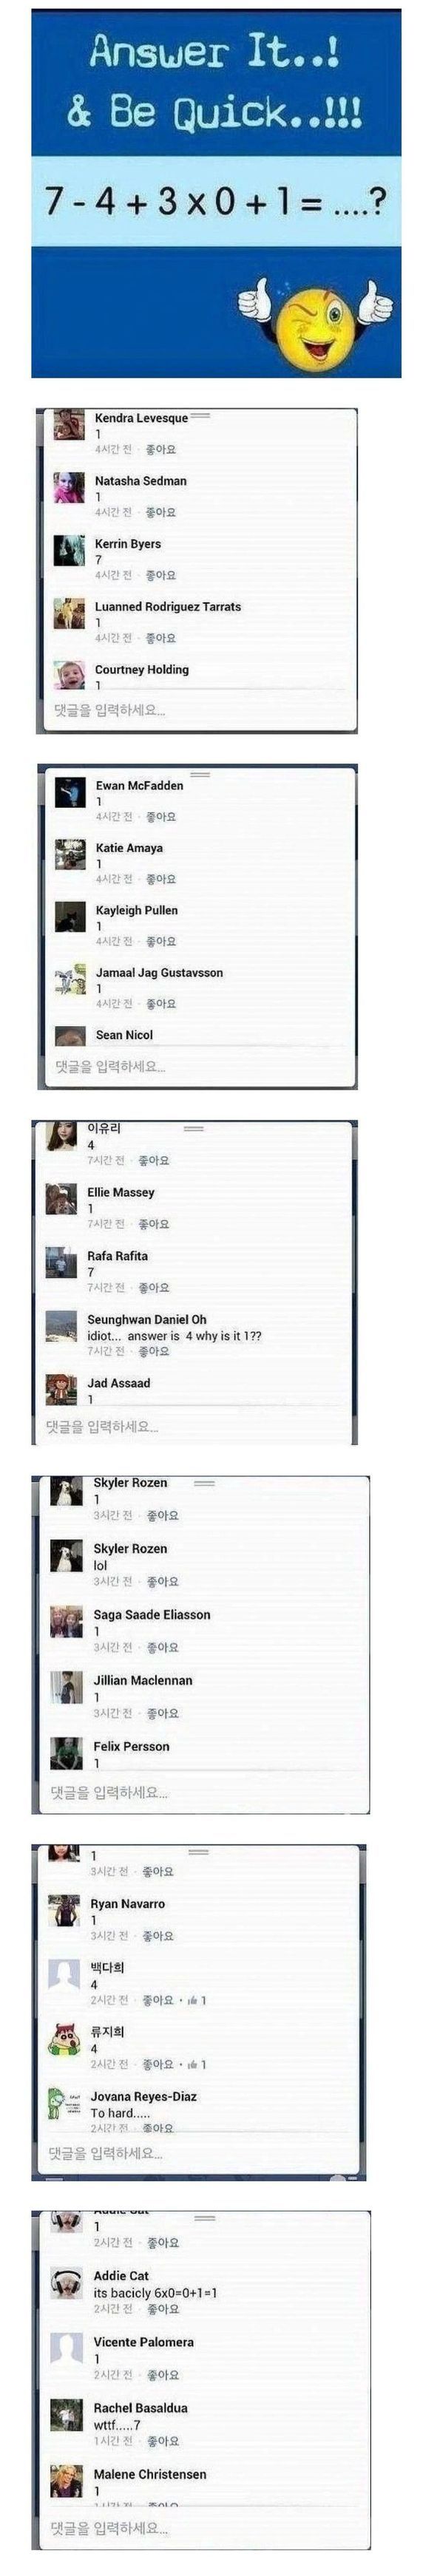Open Luanned Rodriguez Tarrats' profile name
This screenshot has height=2576, width=440.
point(168,606)
